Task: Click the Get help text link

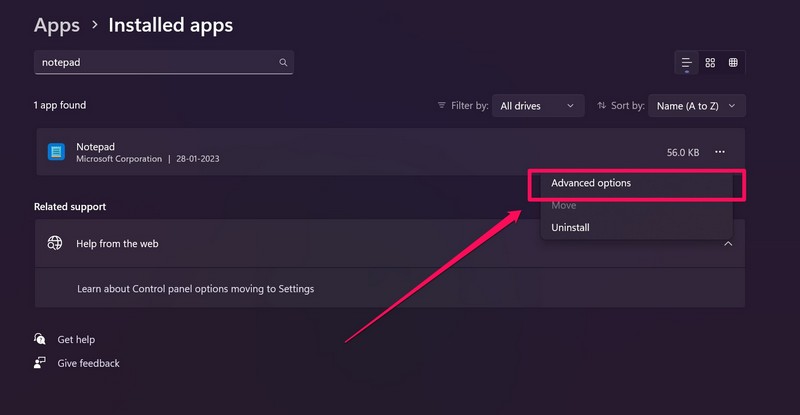Action: [77, 339]
